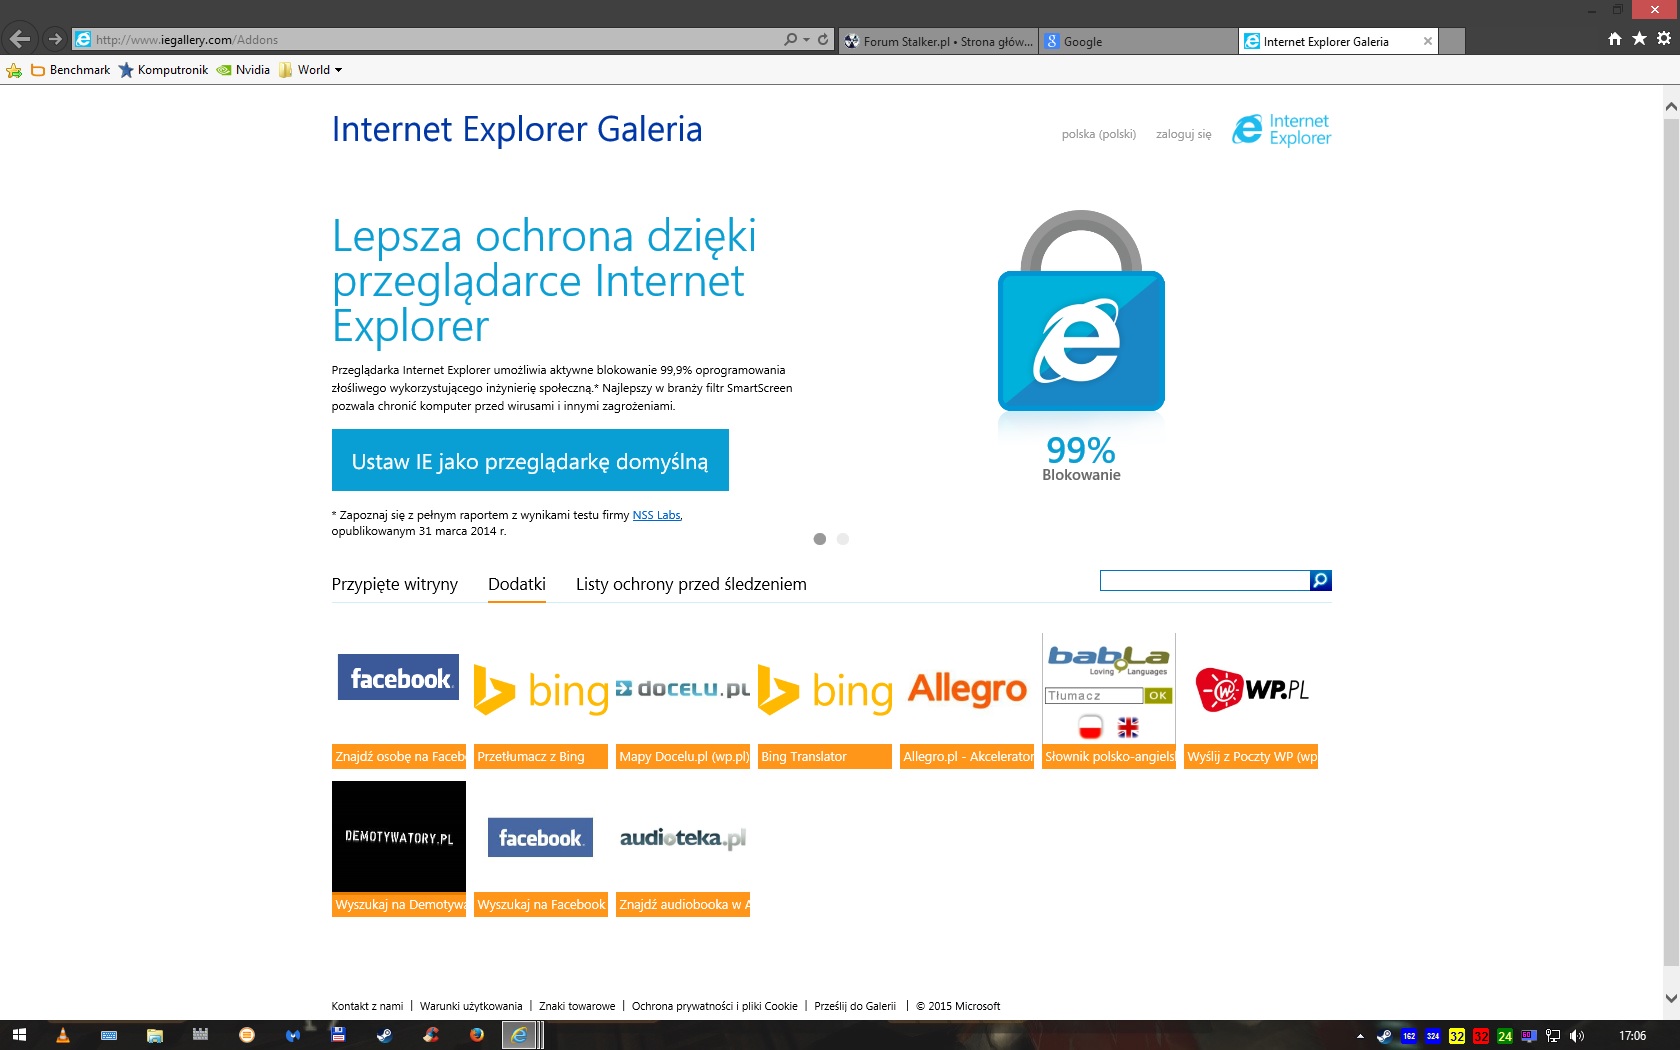This screenshot has width=1680, height=1050.
Task: Open the Przypięte witryny tab
Action: coord(395,584)
